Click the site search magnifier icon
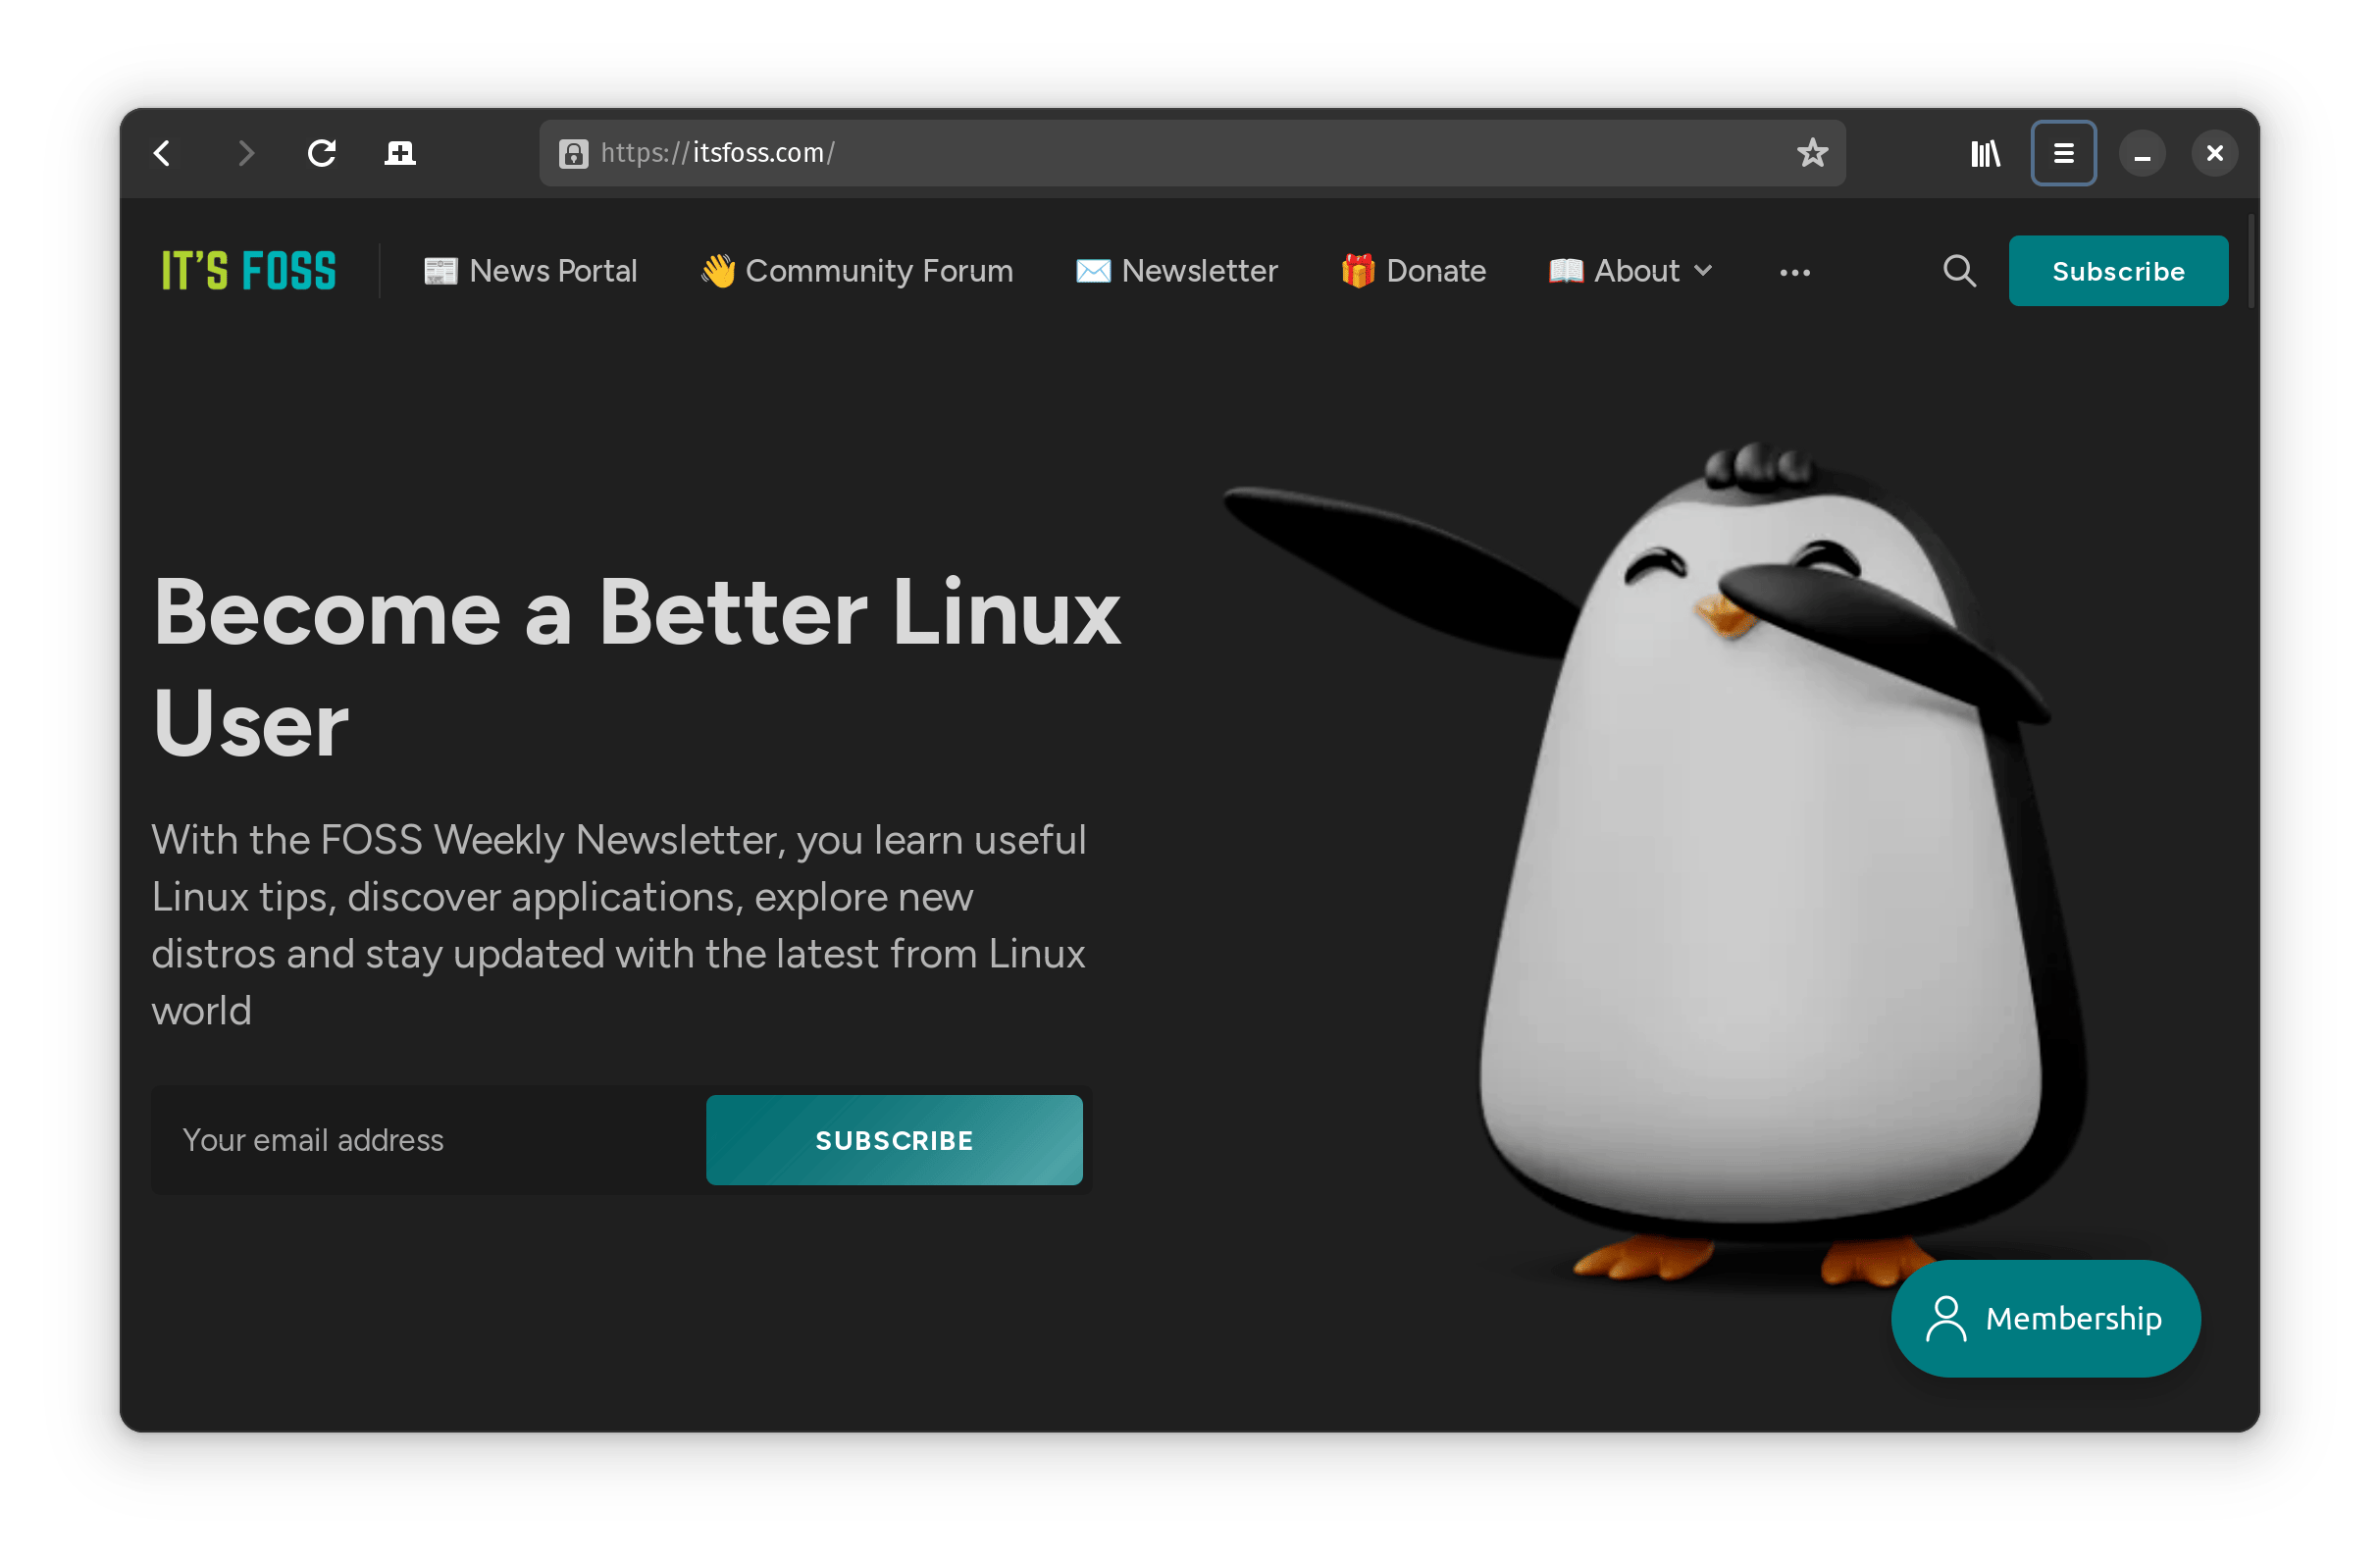 [x=1959, y=271]
